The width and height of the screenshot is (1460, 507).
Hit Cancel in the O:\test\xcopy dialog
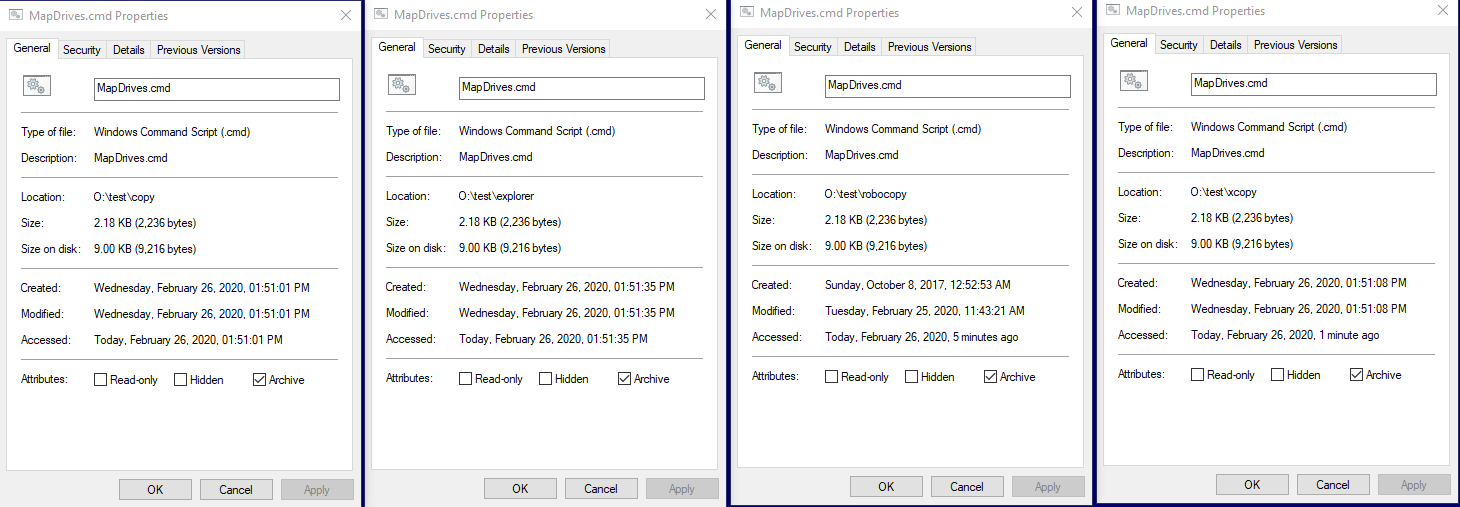[x=1332, y=485]
